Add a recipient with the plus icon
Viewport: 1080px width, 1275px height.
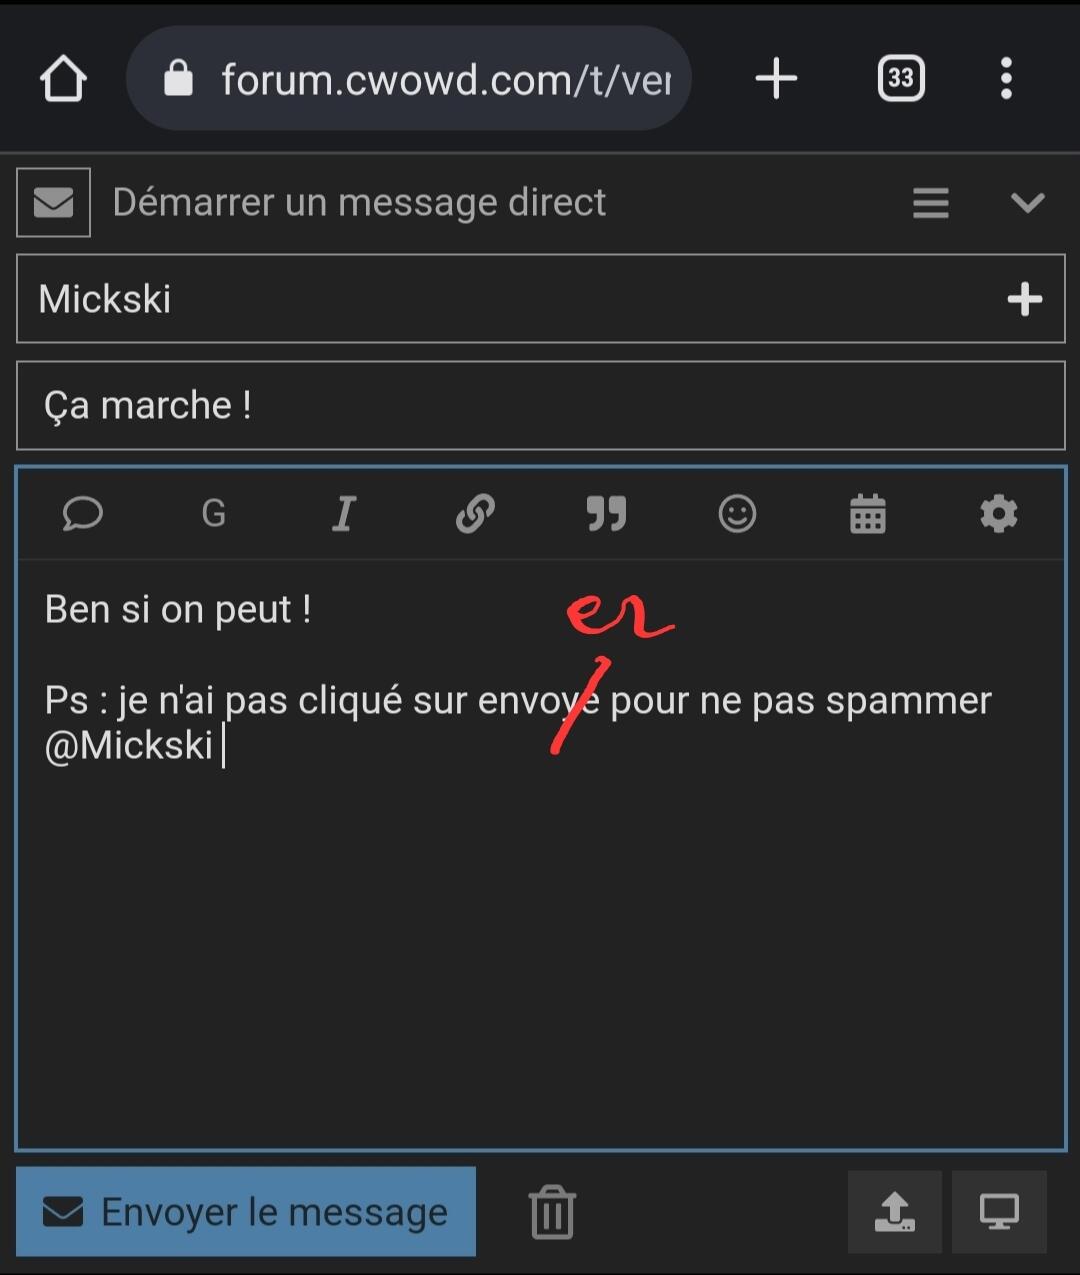(1025, 299)
